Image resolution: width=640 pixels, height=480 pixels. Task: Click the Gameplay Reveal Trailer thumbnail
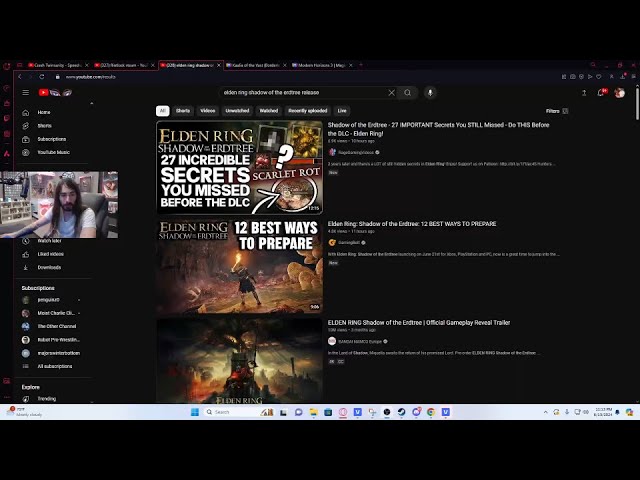[239, 361]
